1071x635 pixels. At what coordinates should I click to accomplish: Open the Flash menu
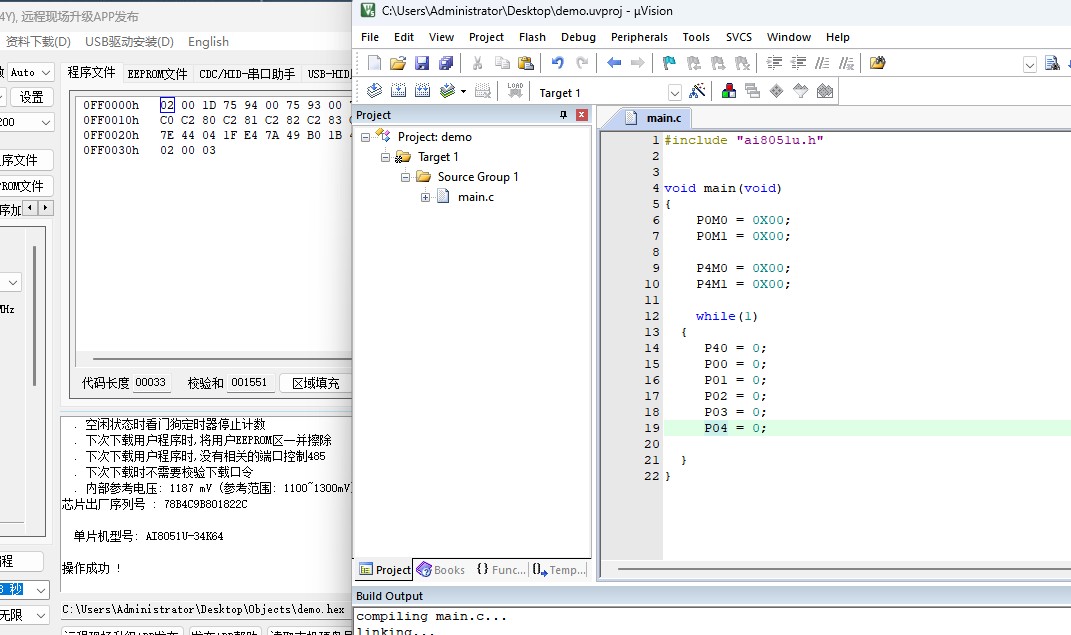point(532,37)
